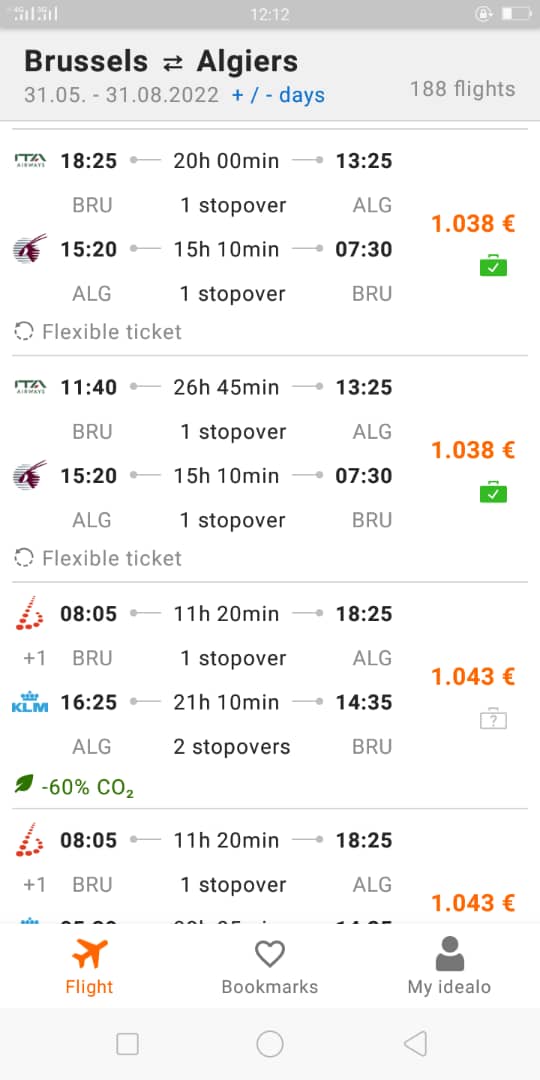
Task: Adjust dates via + / - days link
Action: [x=278, y=95]
